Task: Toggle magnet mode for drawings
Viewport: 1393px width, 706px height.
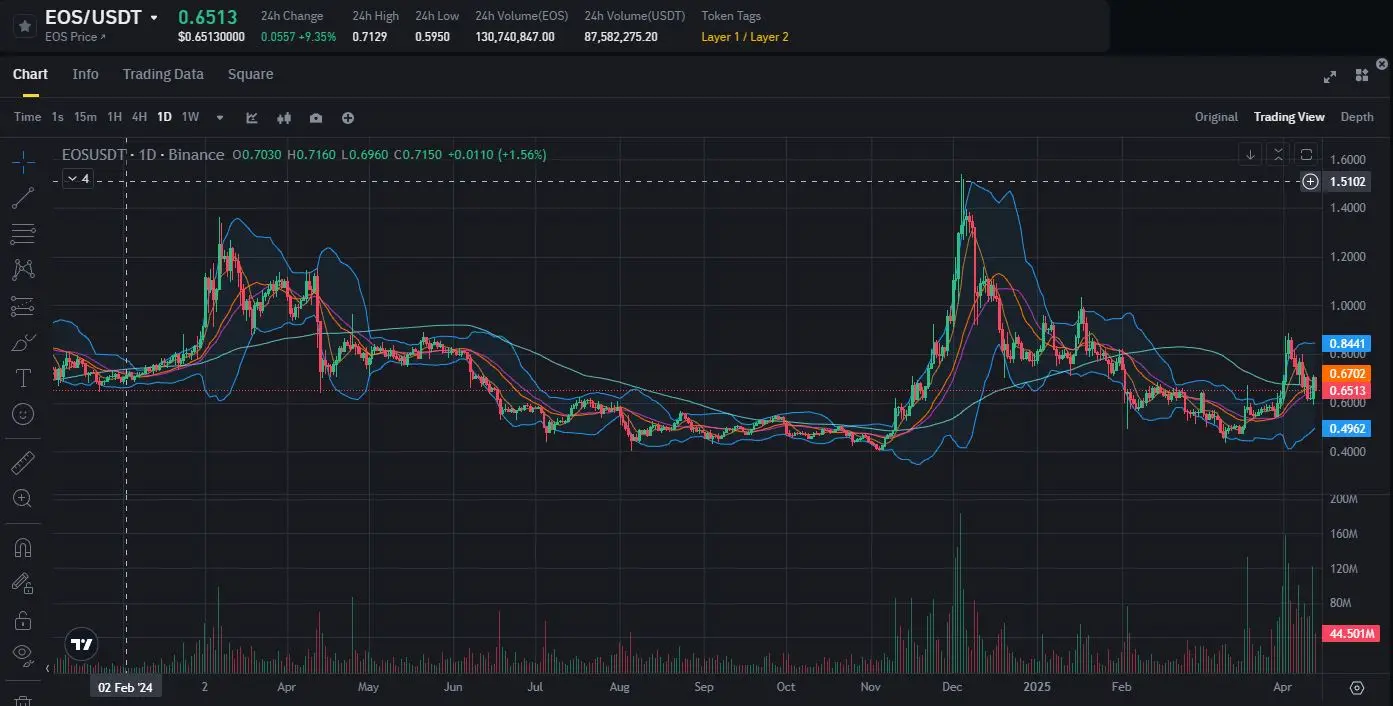Action: (23, 548)
